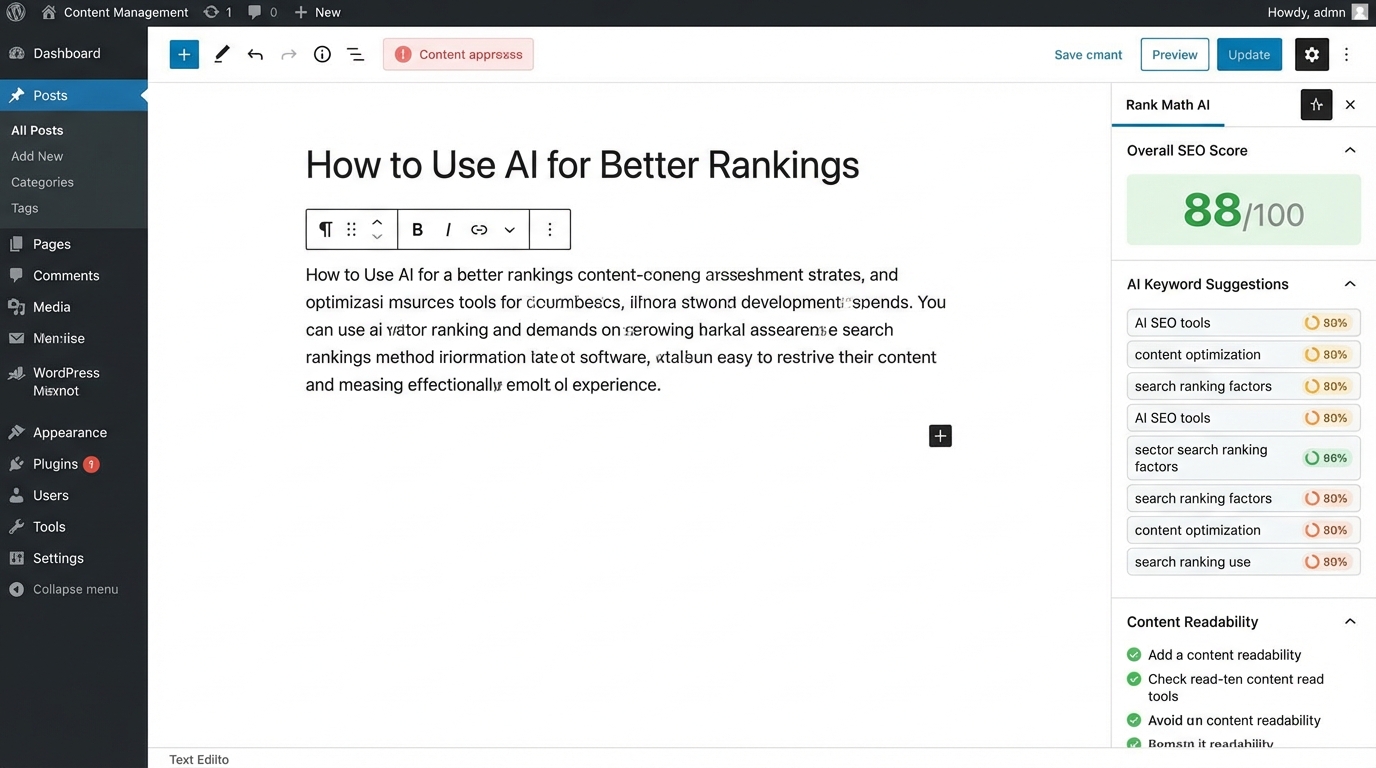The width and height of the screenshot is (1376, 768).
Task: Open the List View outline icon
Action: [355, 55]
